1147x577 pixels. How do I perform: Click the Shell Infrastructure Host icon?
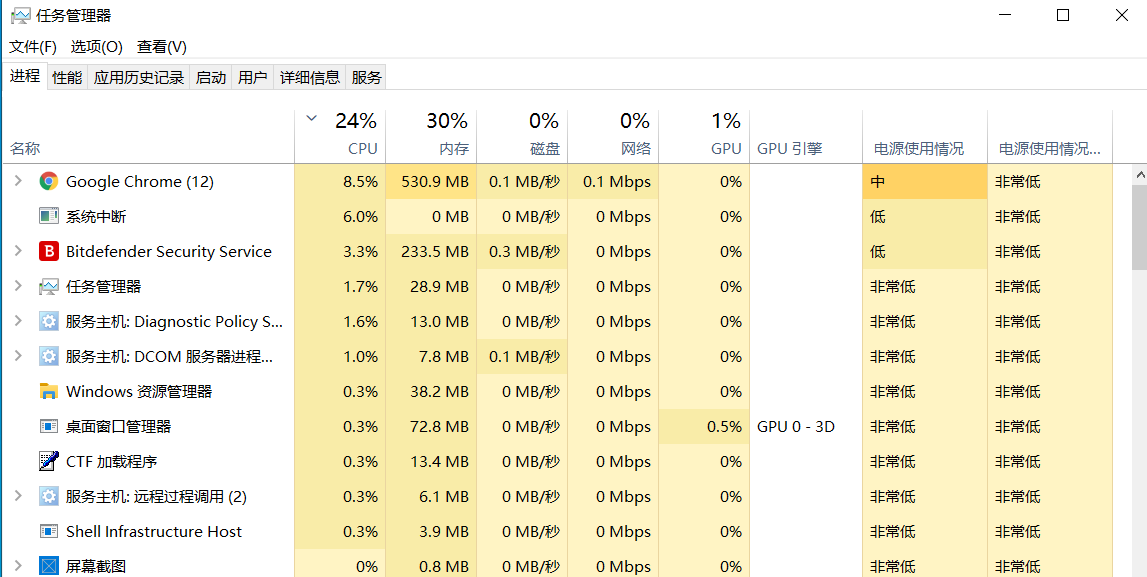[48, 531]
